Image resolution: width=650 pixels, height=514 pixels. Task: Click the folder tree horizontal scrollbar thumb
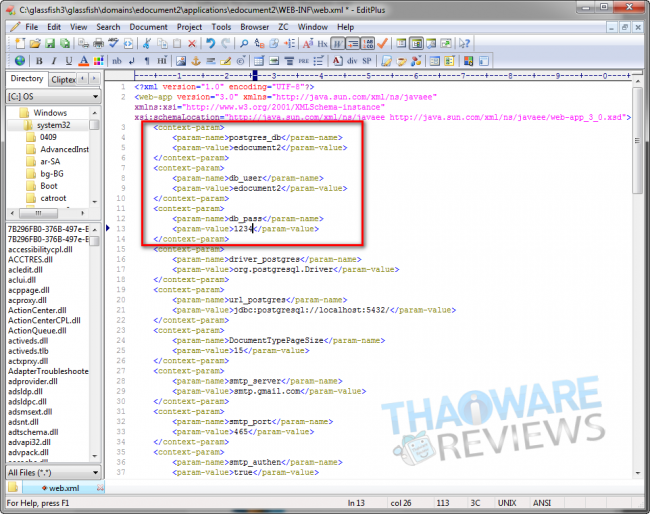(x=39, y=213)
